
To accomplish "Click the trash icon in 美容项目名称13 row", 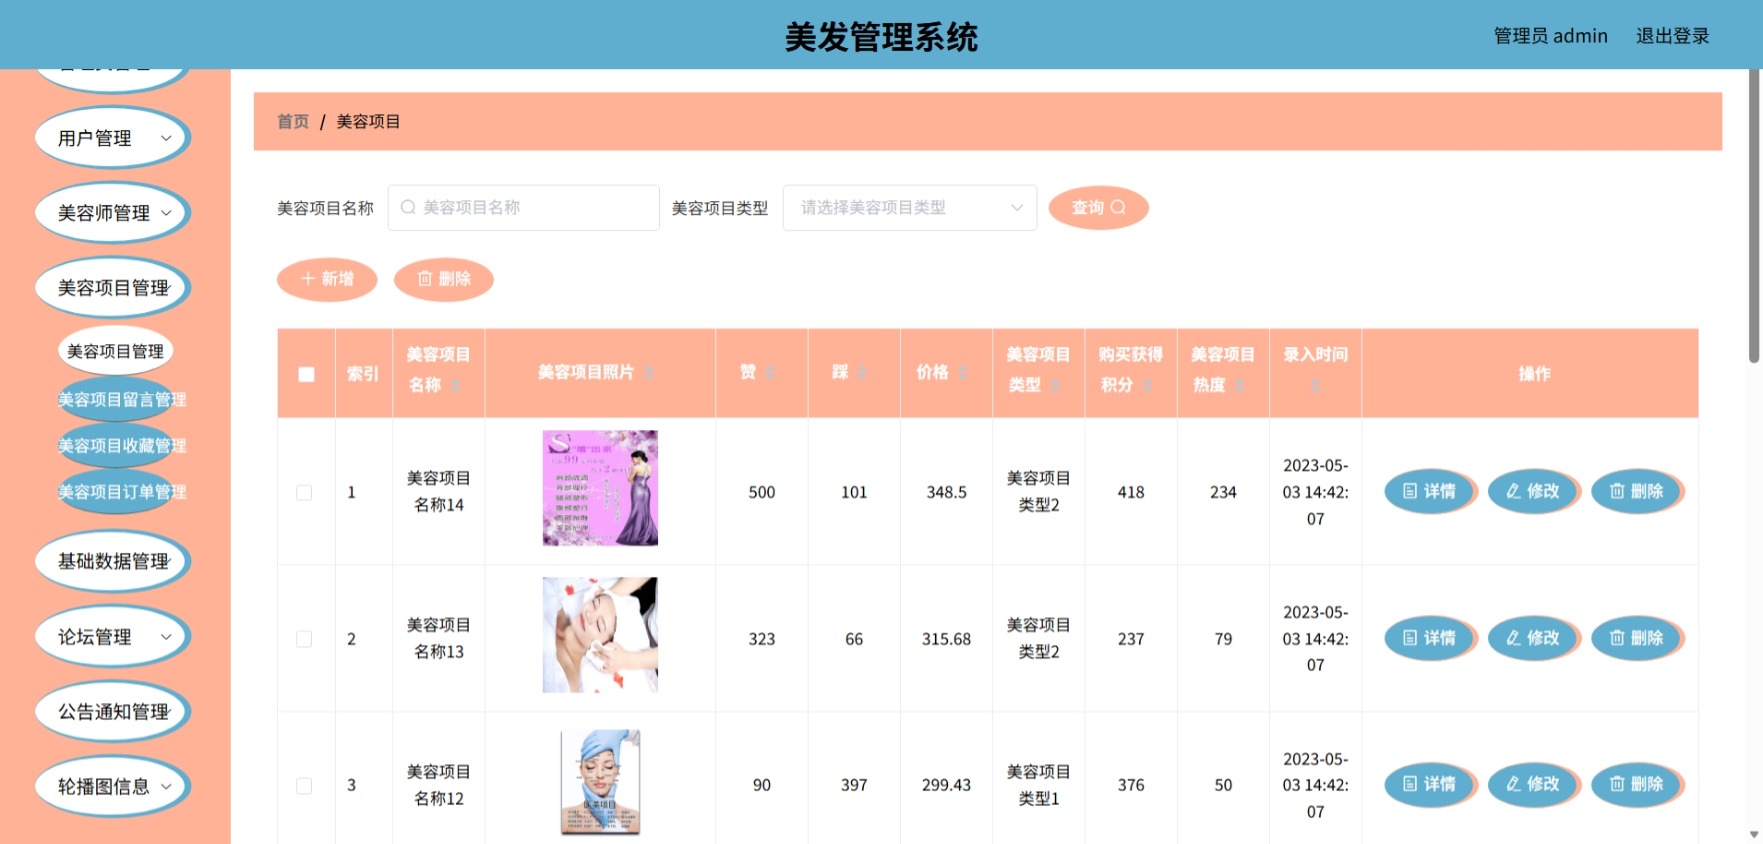I will pos(1617,638).
